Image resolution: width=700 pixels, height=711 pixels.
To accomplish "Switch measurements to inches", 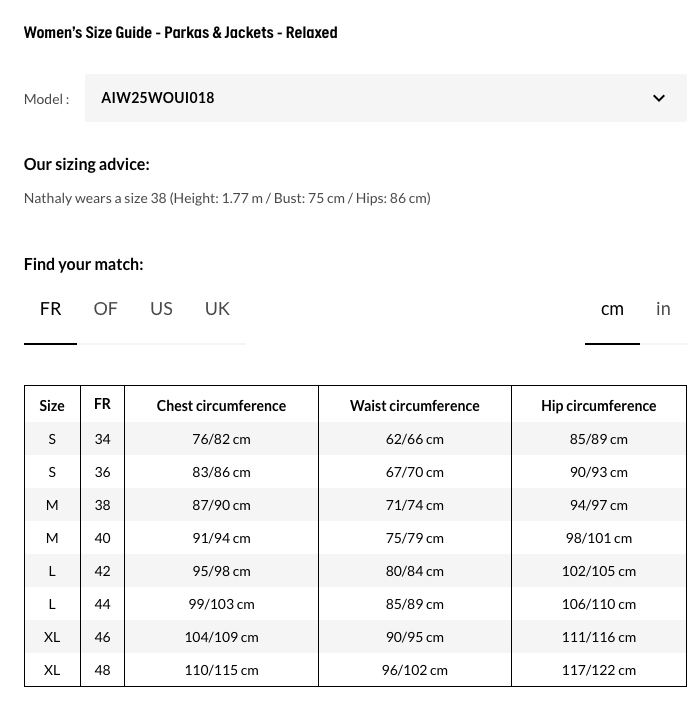I will pyautogui.click(x=663, y=309).
